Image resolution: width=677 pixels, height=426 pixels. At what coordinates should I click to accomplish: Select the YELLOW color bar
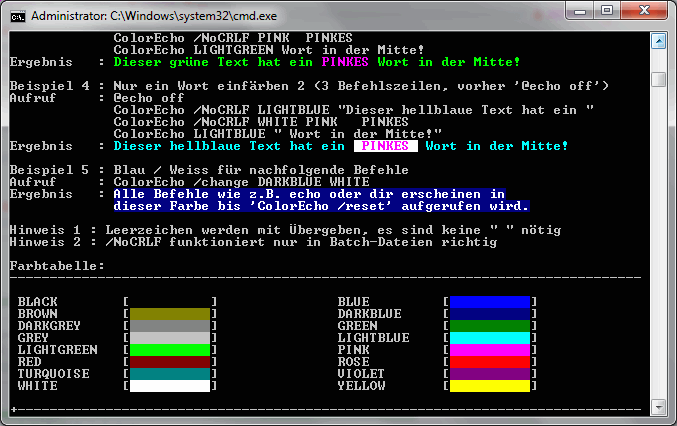pos(489,386)
